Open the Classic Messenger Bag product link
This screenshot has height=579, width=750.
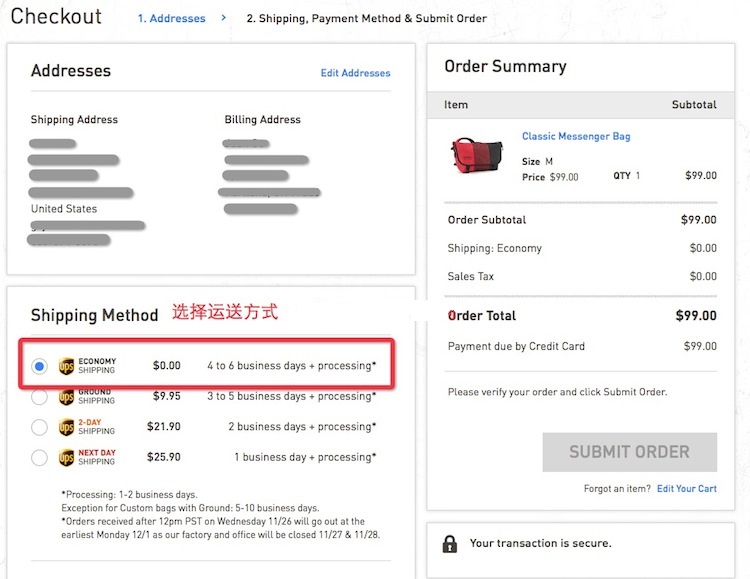click(x=576, y=136)
